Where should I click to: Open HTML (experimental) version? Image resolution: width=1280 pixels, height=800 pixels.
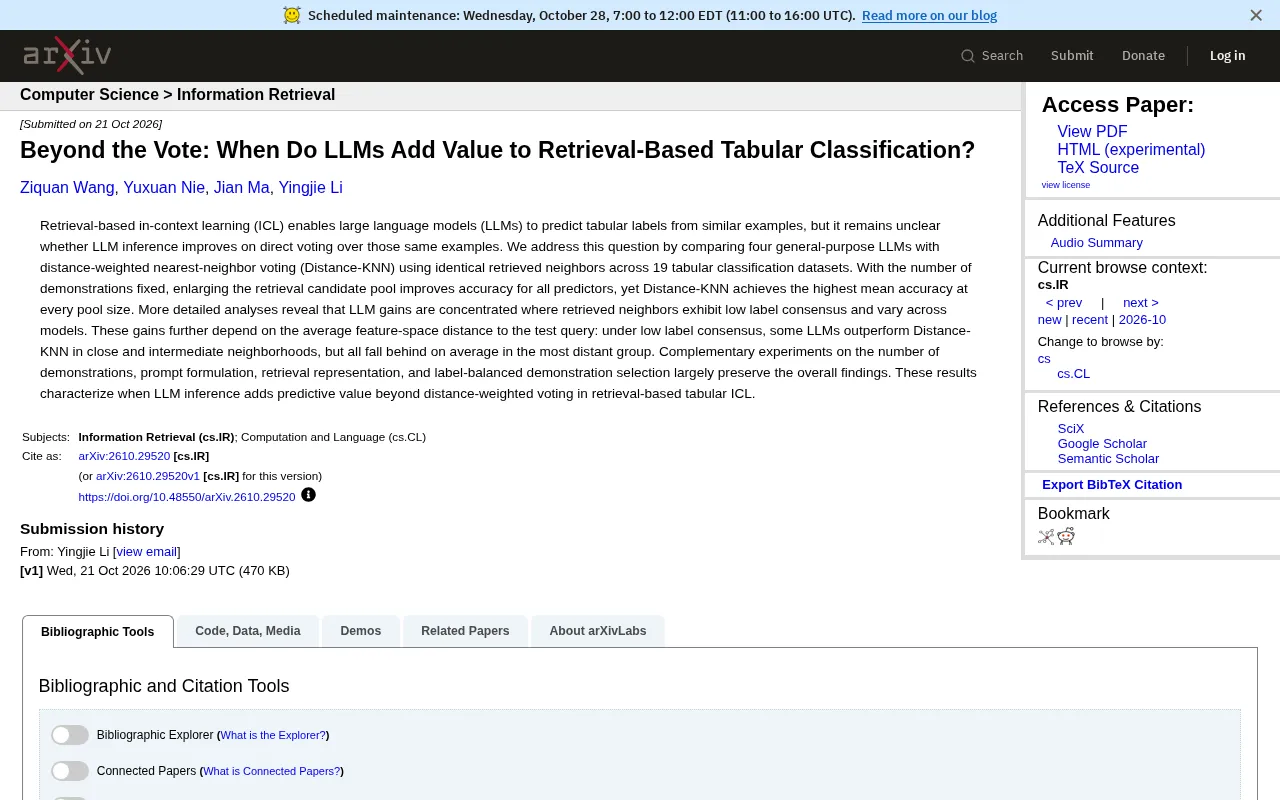point(1131,150)
